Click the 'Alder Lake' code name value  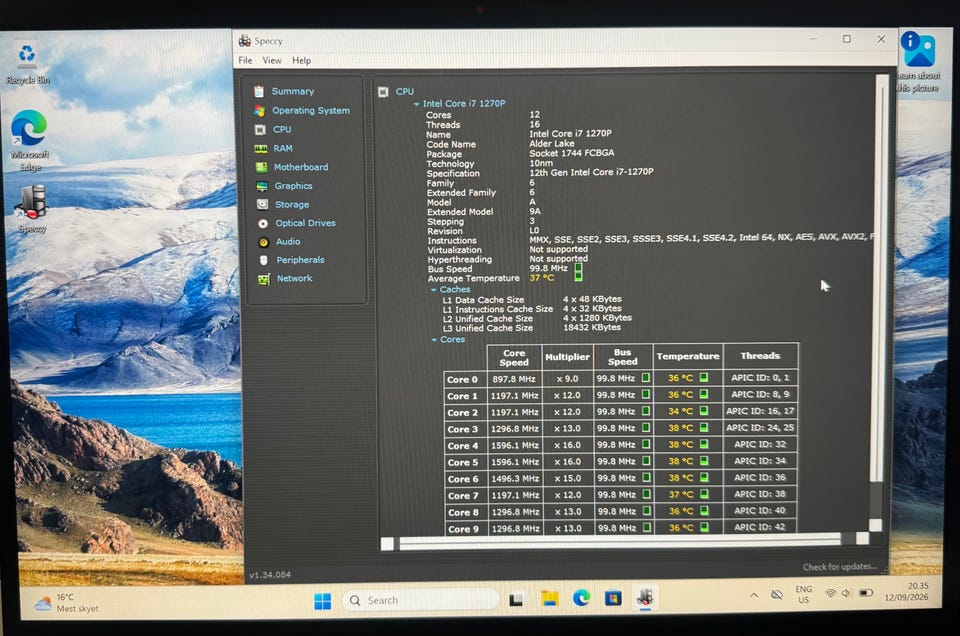tap(552, 143)
